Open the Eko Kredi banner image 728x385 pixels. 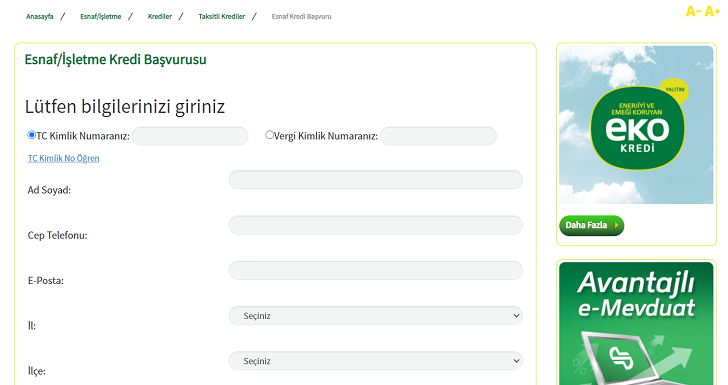point(636,125)
